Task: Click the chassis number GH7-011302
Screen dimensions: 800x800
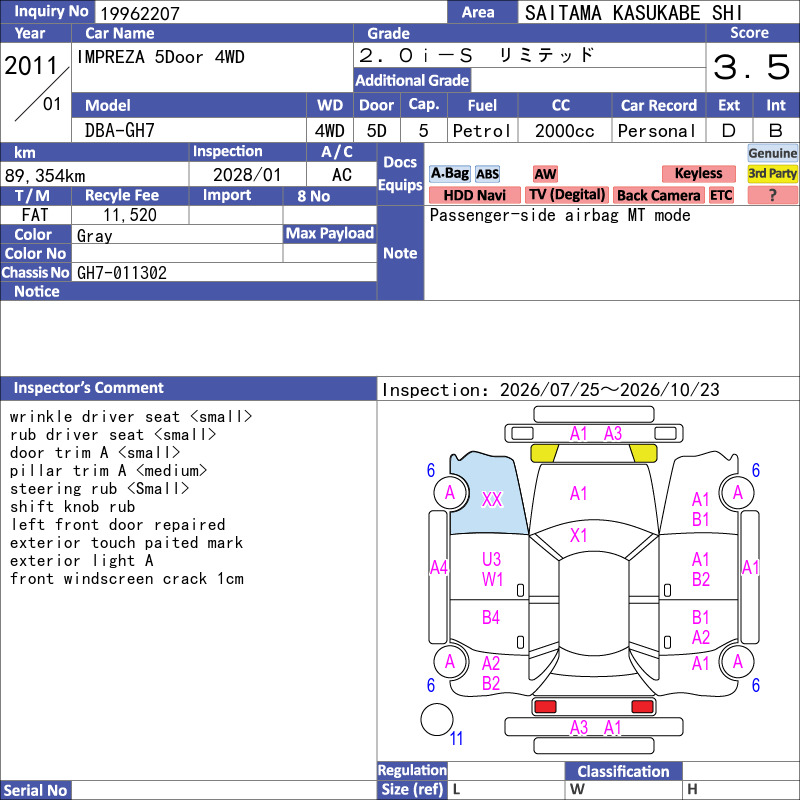Action: tap(122, 273)
